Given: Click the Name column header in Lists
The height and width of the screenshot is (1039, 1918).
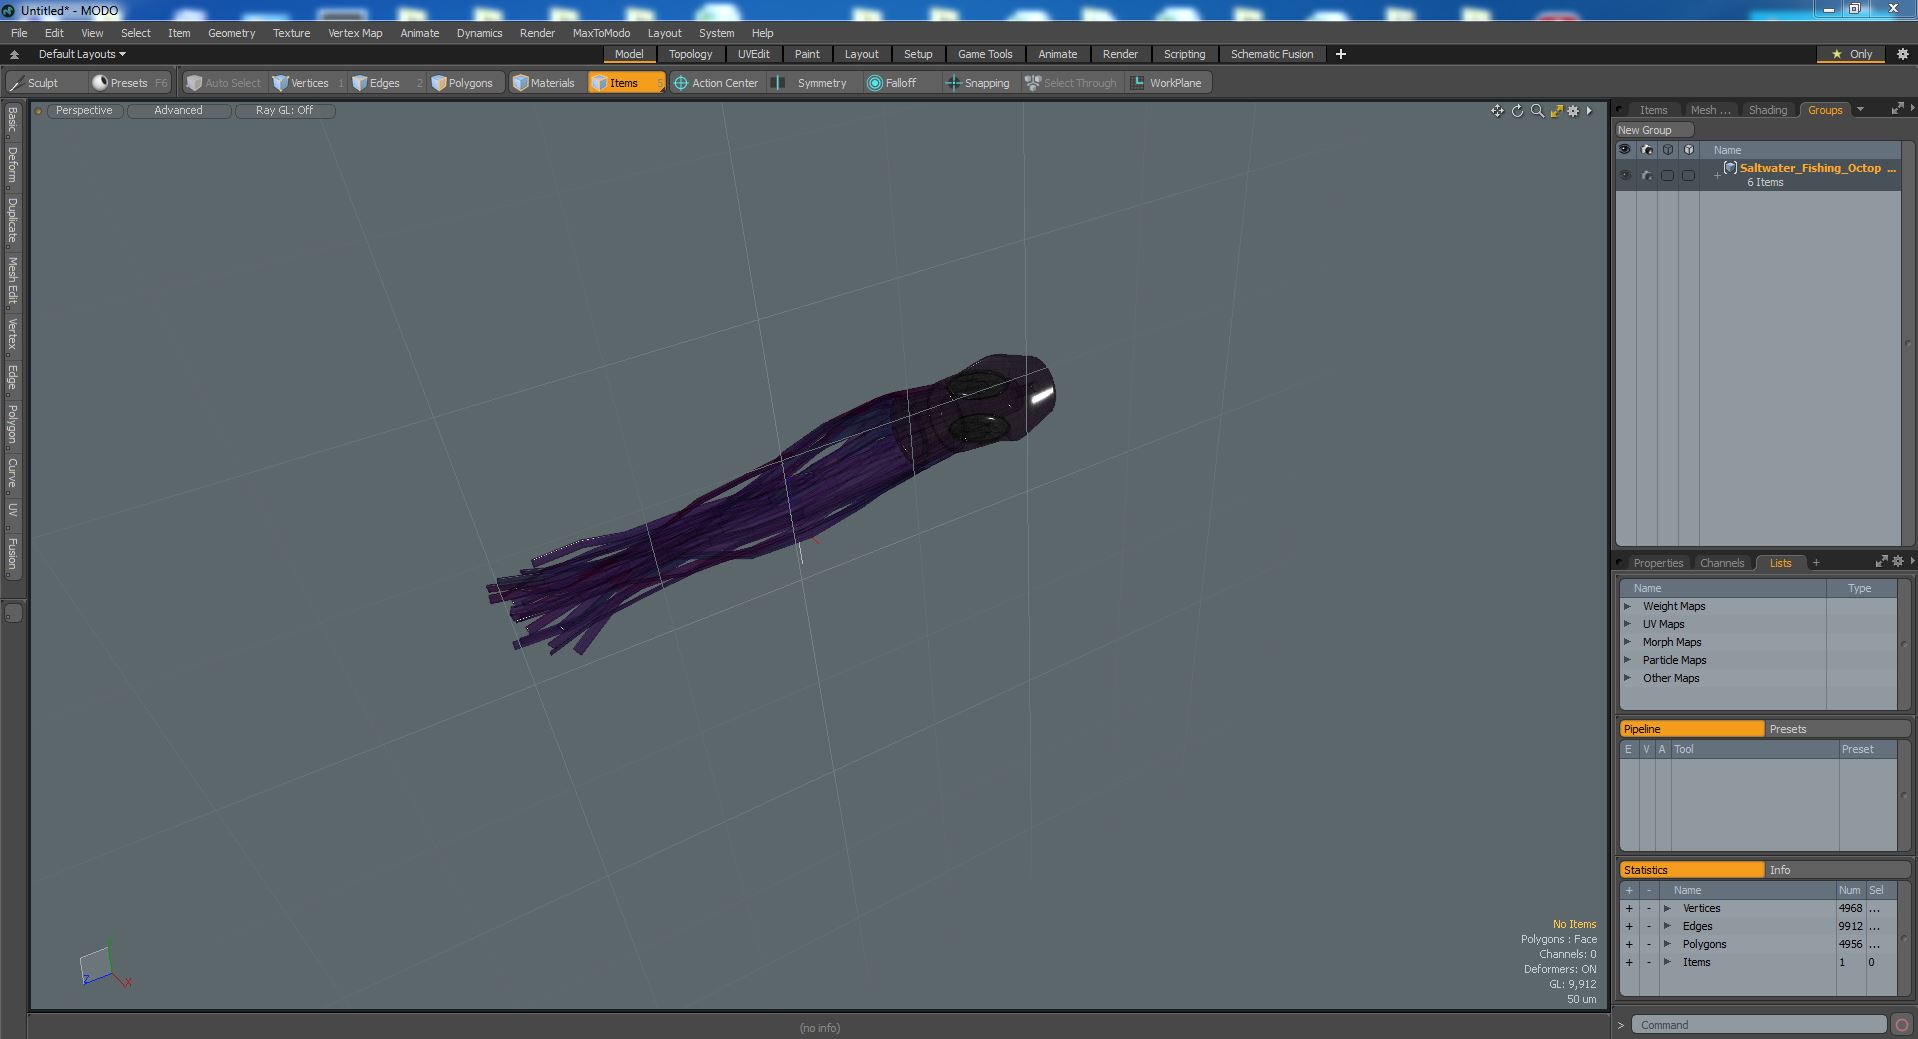Looking at the screenshot, I should point(1724,588).
